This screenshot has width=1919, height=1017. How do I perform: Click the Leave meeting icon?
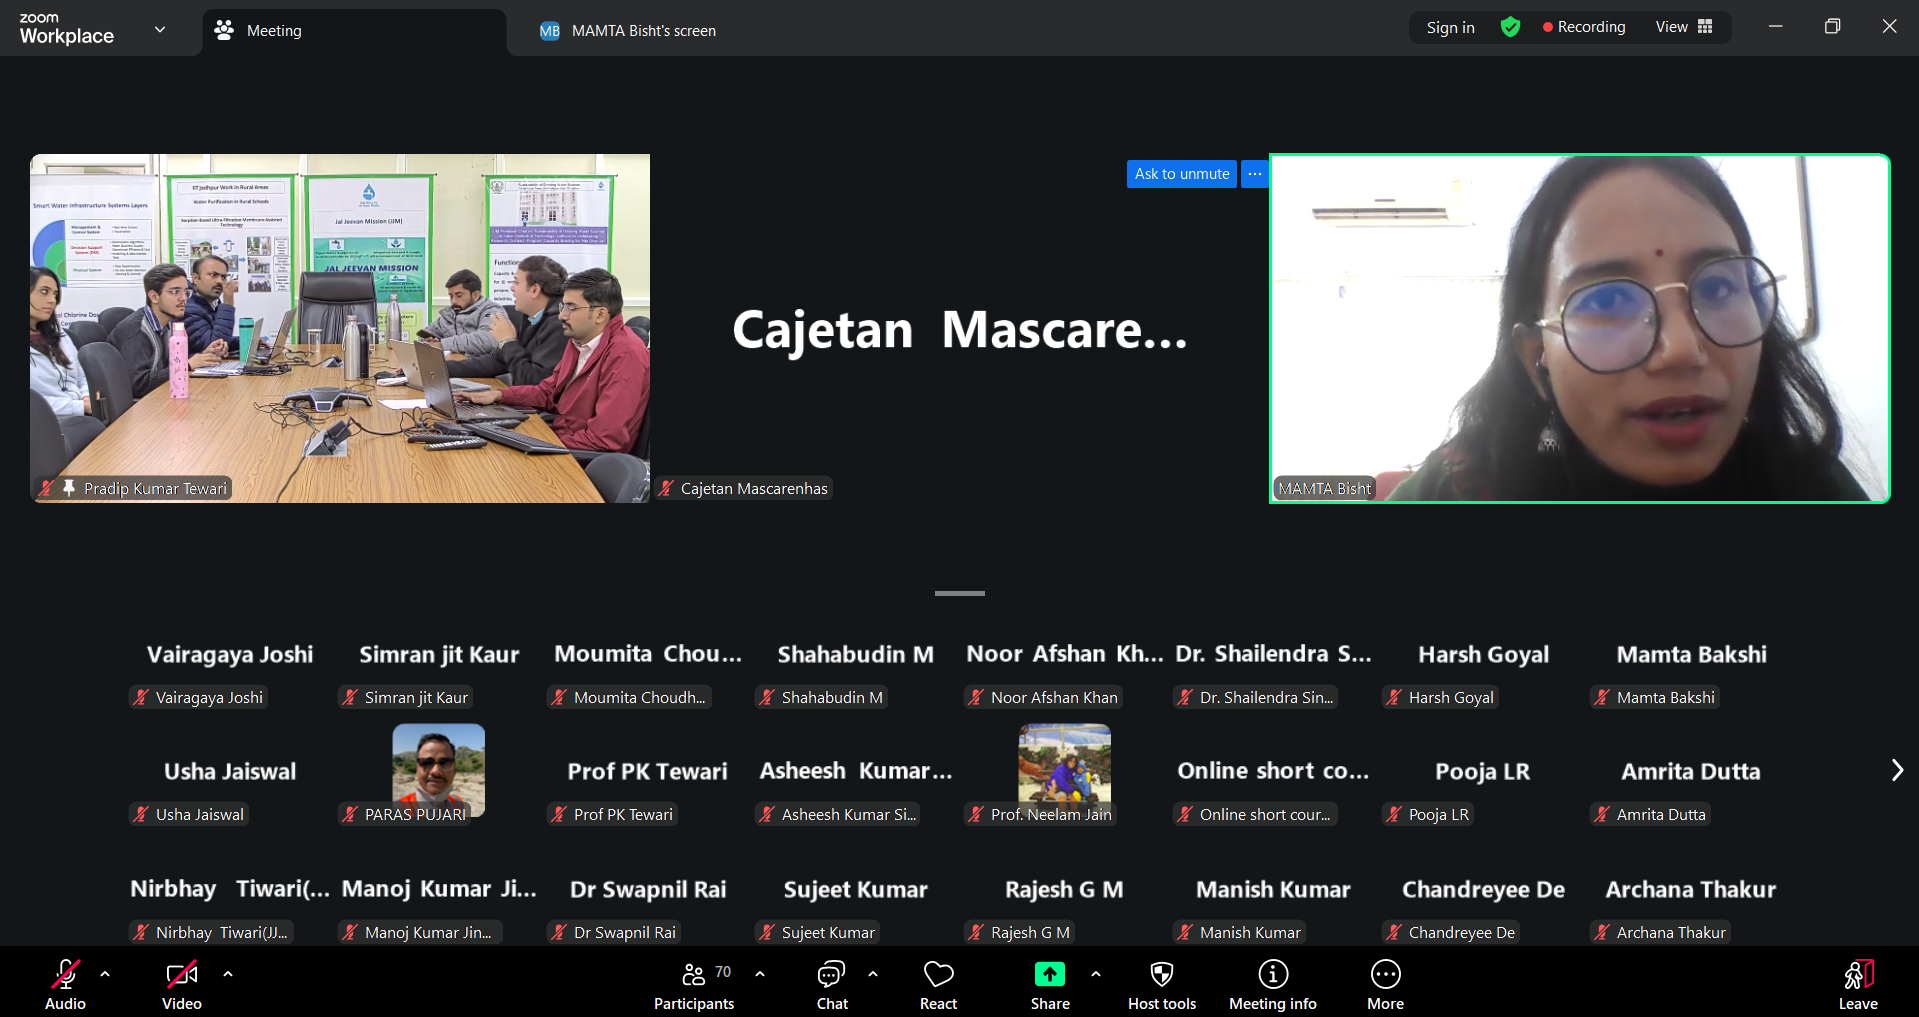tap(1857, 975)
